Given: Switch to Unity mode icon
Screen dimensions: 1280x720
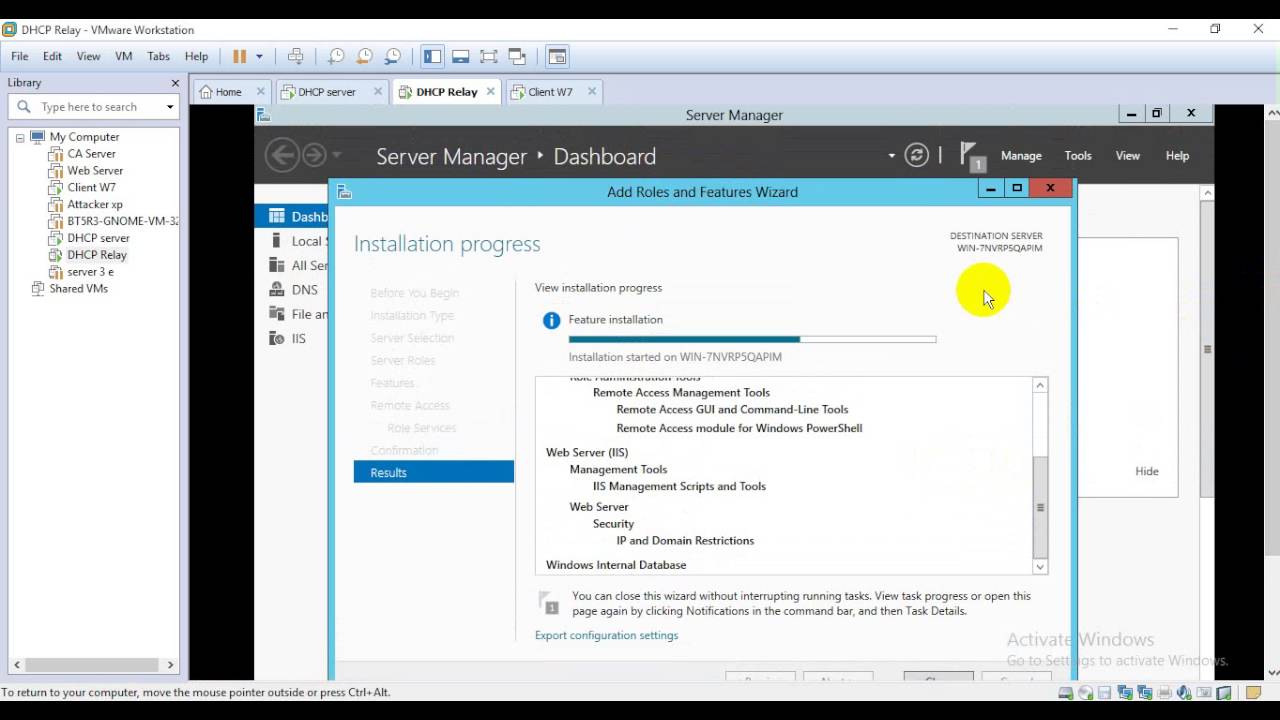Looking at the screenshot, I should click(x=517, y=57).
